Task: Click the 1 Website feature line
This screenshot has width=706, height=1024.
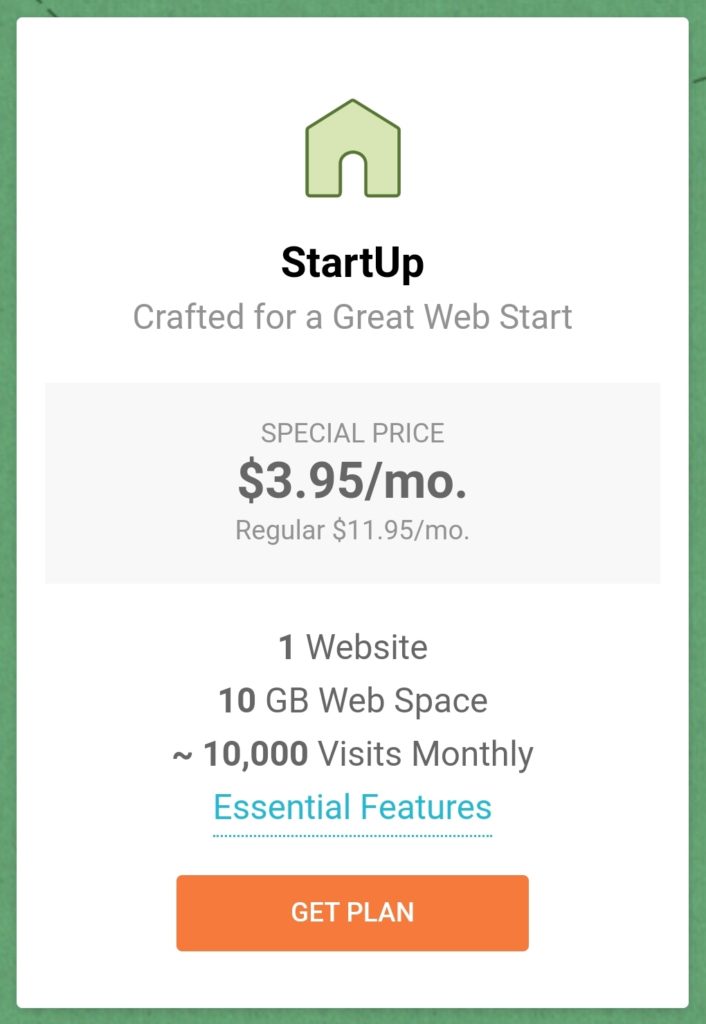Action: tap(353, 647)
